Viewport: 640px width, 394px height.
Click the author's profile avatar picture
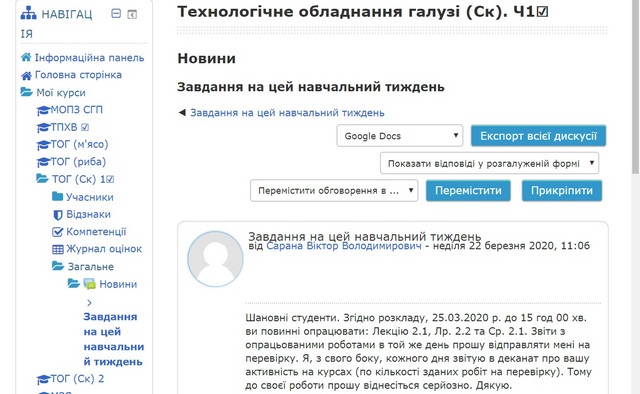(x=216, y=259)
